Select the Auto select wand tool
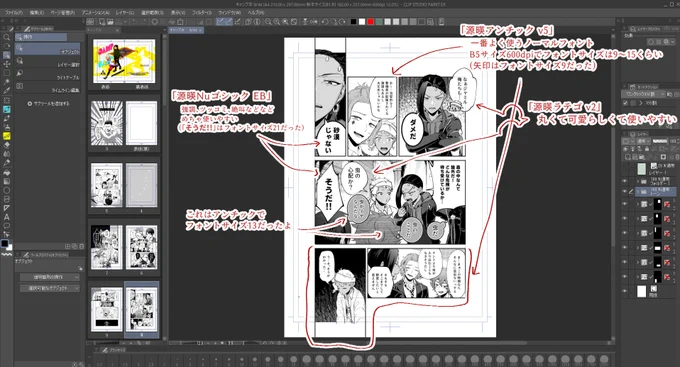Image resolution: width=680 pixels, height=367 pixels. (7, 82)
